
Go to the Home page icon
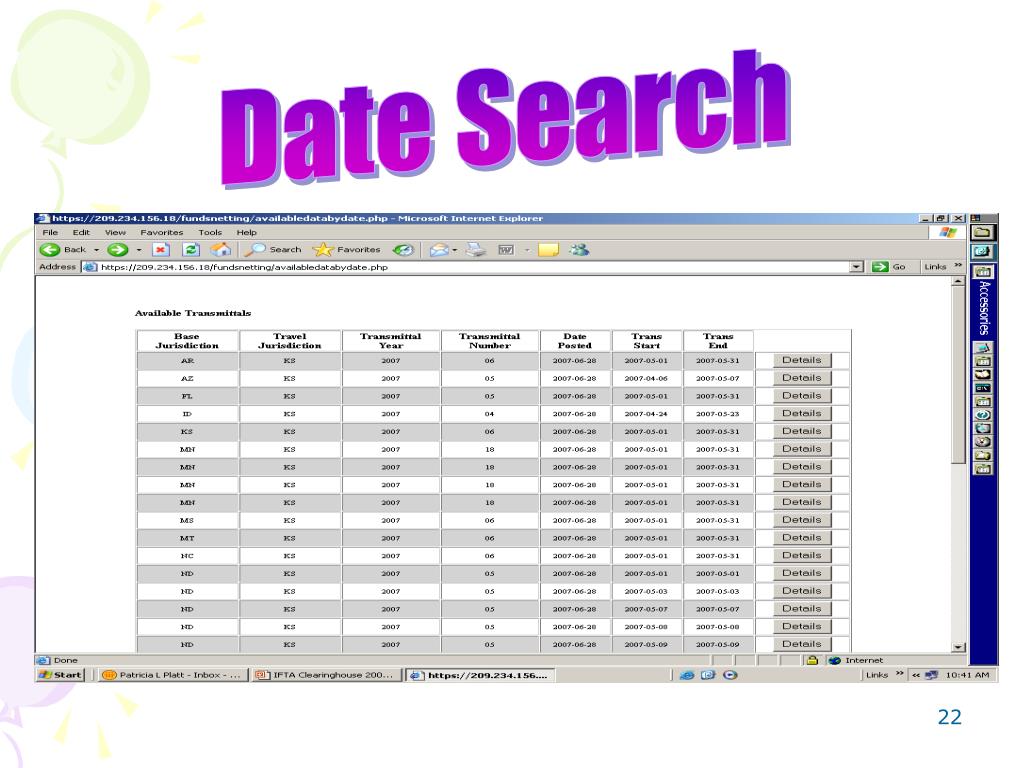(221, 249)
